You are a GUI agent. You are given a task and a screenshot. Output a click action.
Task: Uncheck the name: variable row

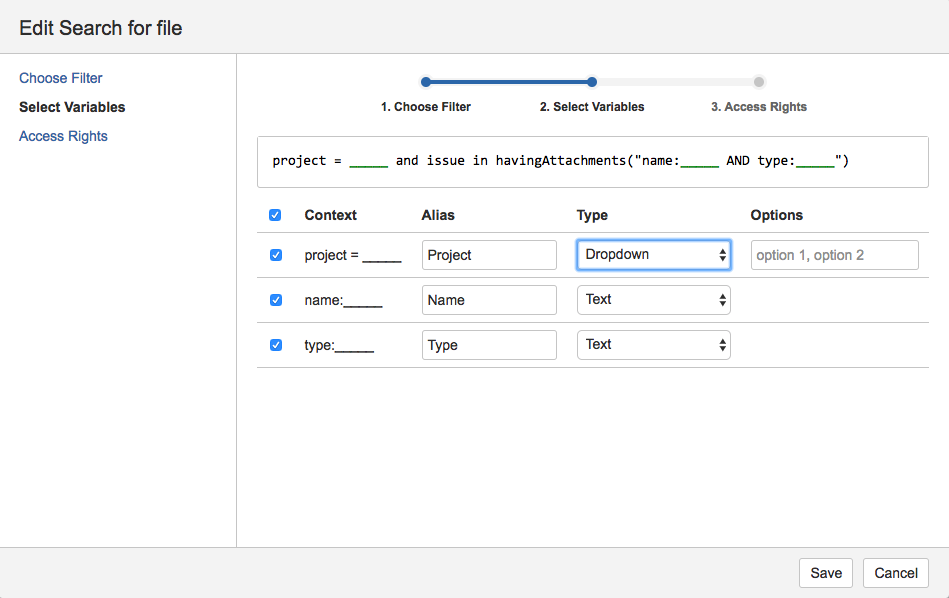(275, 300)
